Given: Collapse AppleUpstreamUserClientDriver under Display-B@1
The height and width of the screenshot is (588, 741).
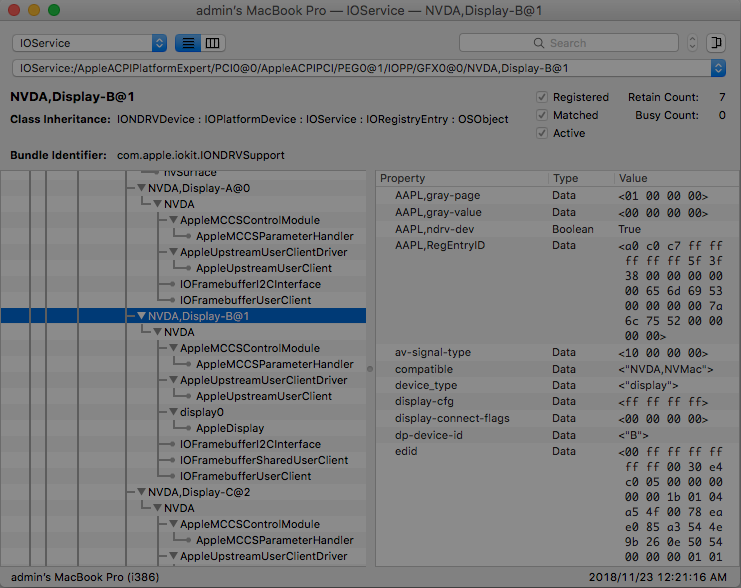Looking at the screenshot, I should [x=173, y=380].
